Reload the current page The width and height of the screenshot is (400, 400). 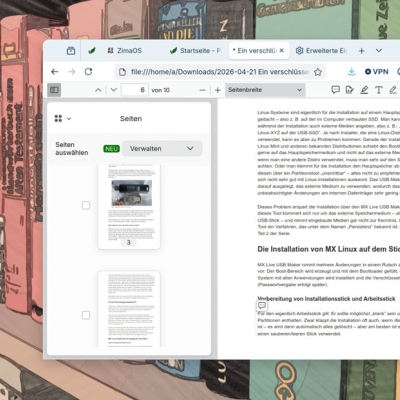click(x=88, y=72)
